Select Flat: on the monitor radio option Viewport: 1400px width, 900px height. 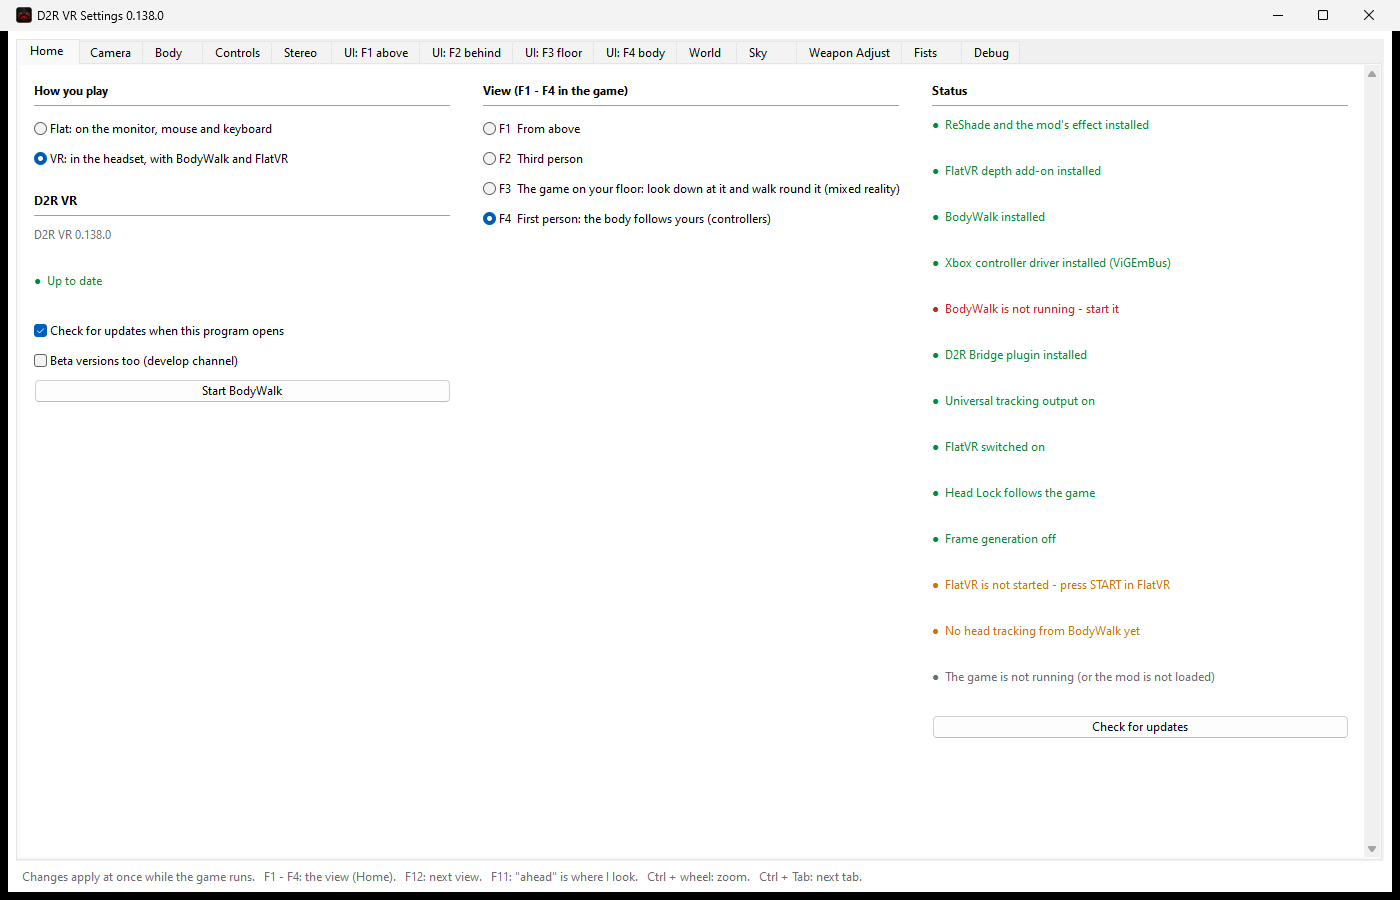(153, 129)
